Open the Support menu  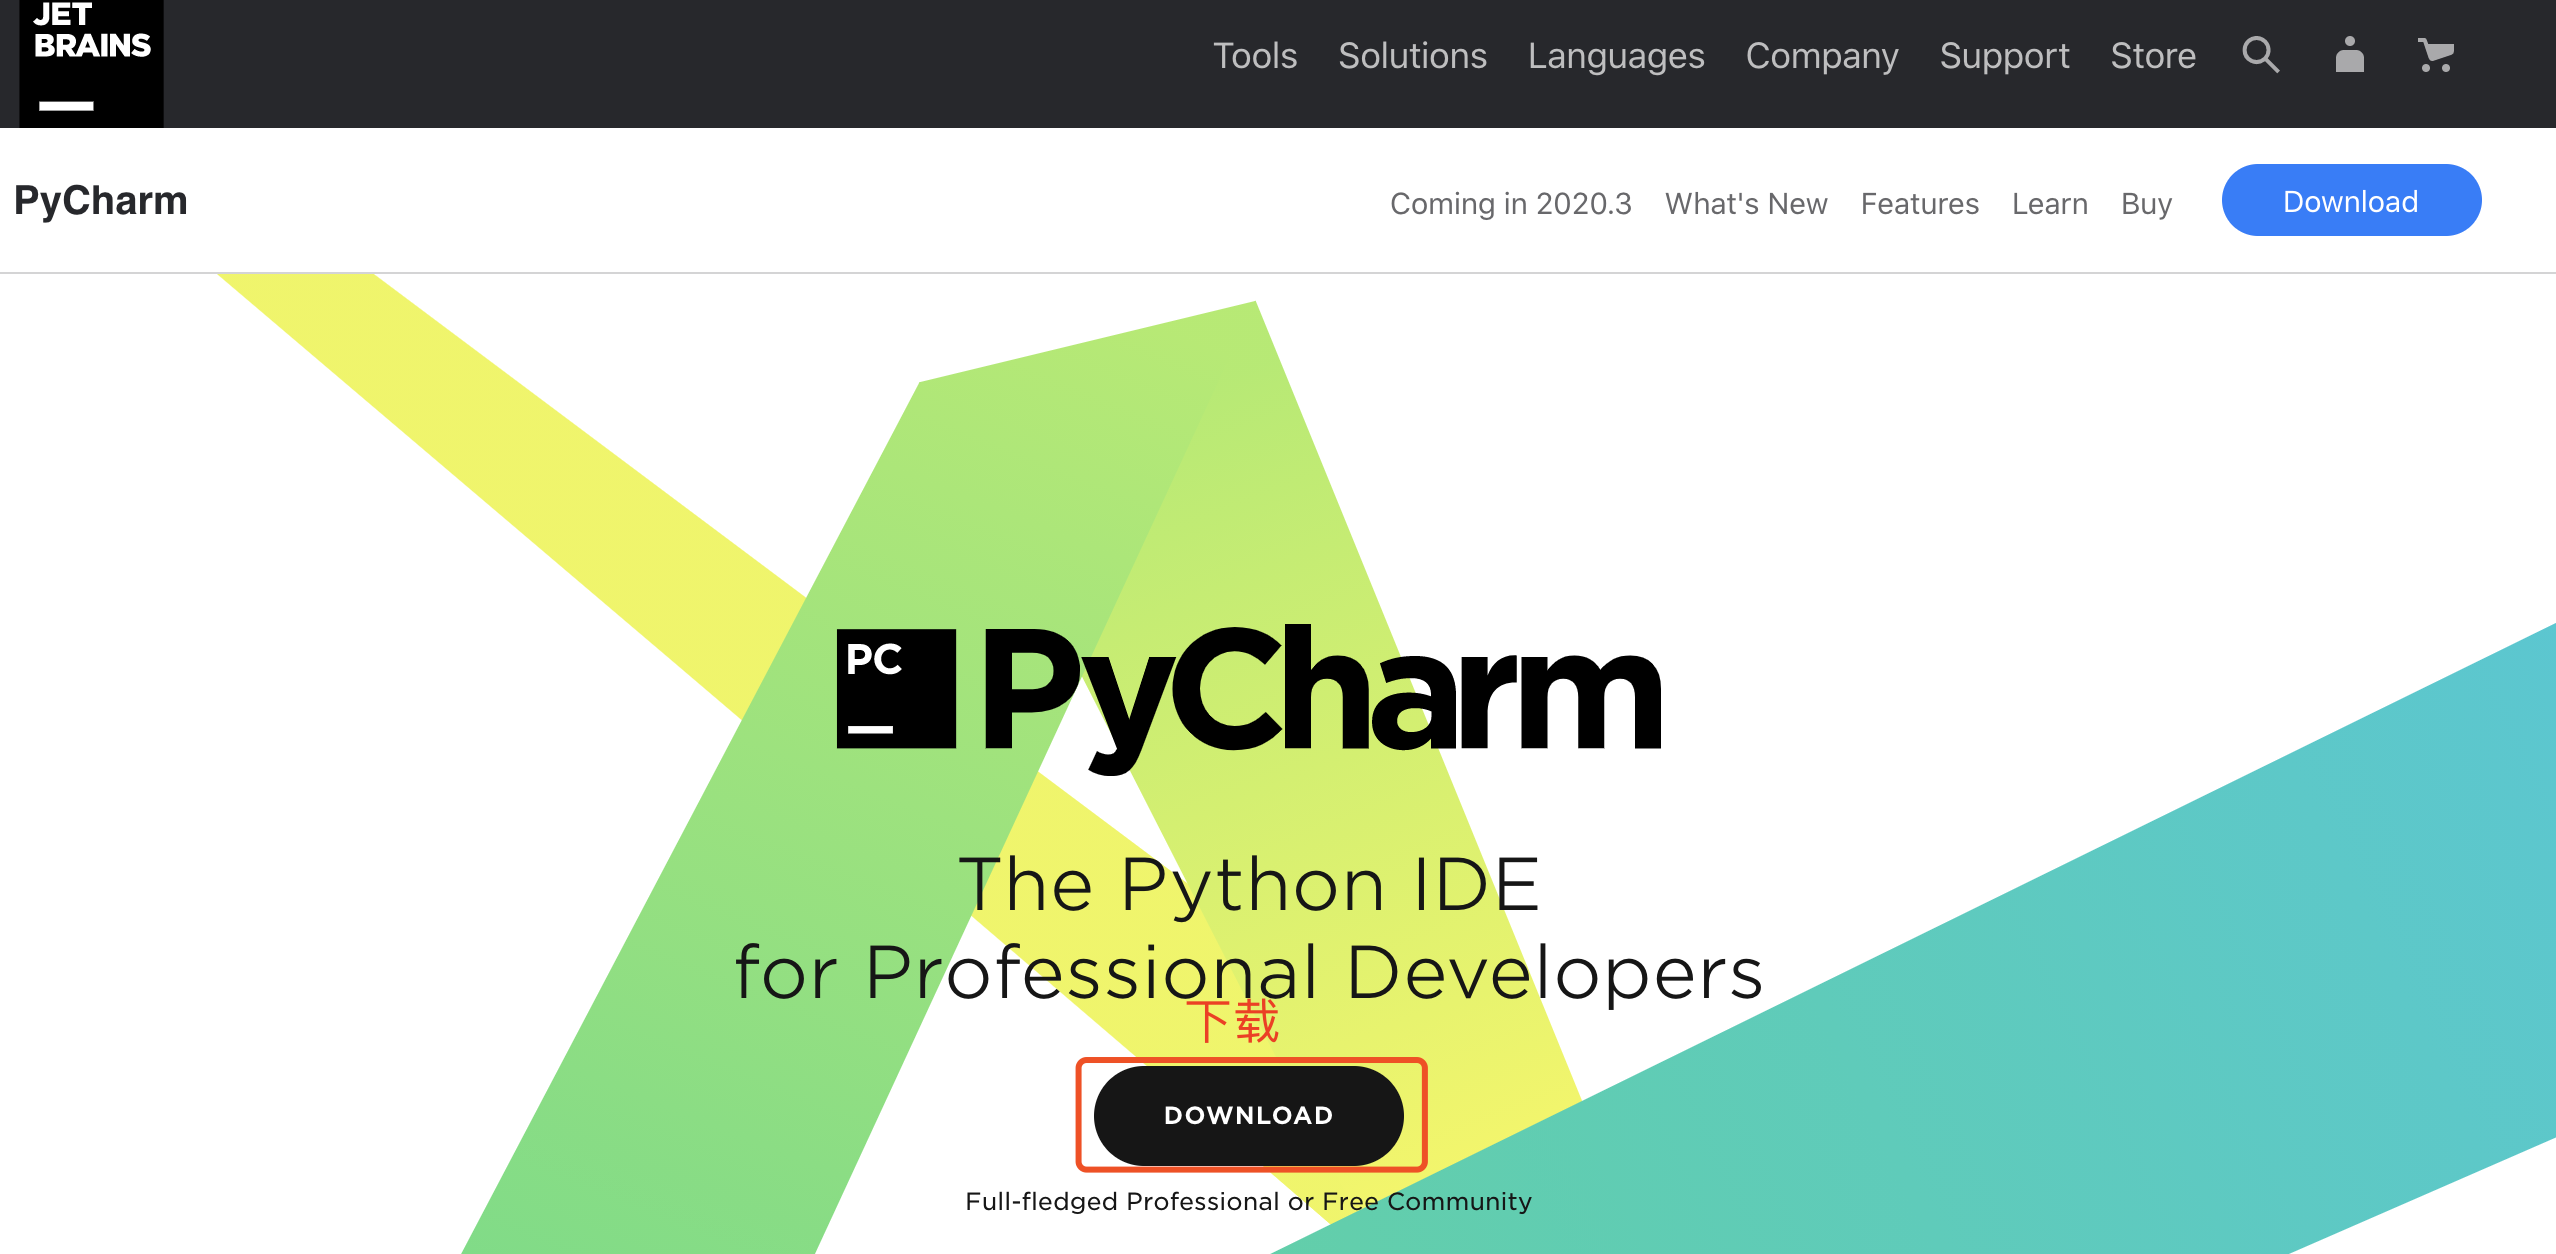pyautogui.click(x=2004, y=56)
